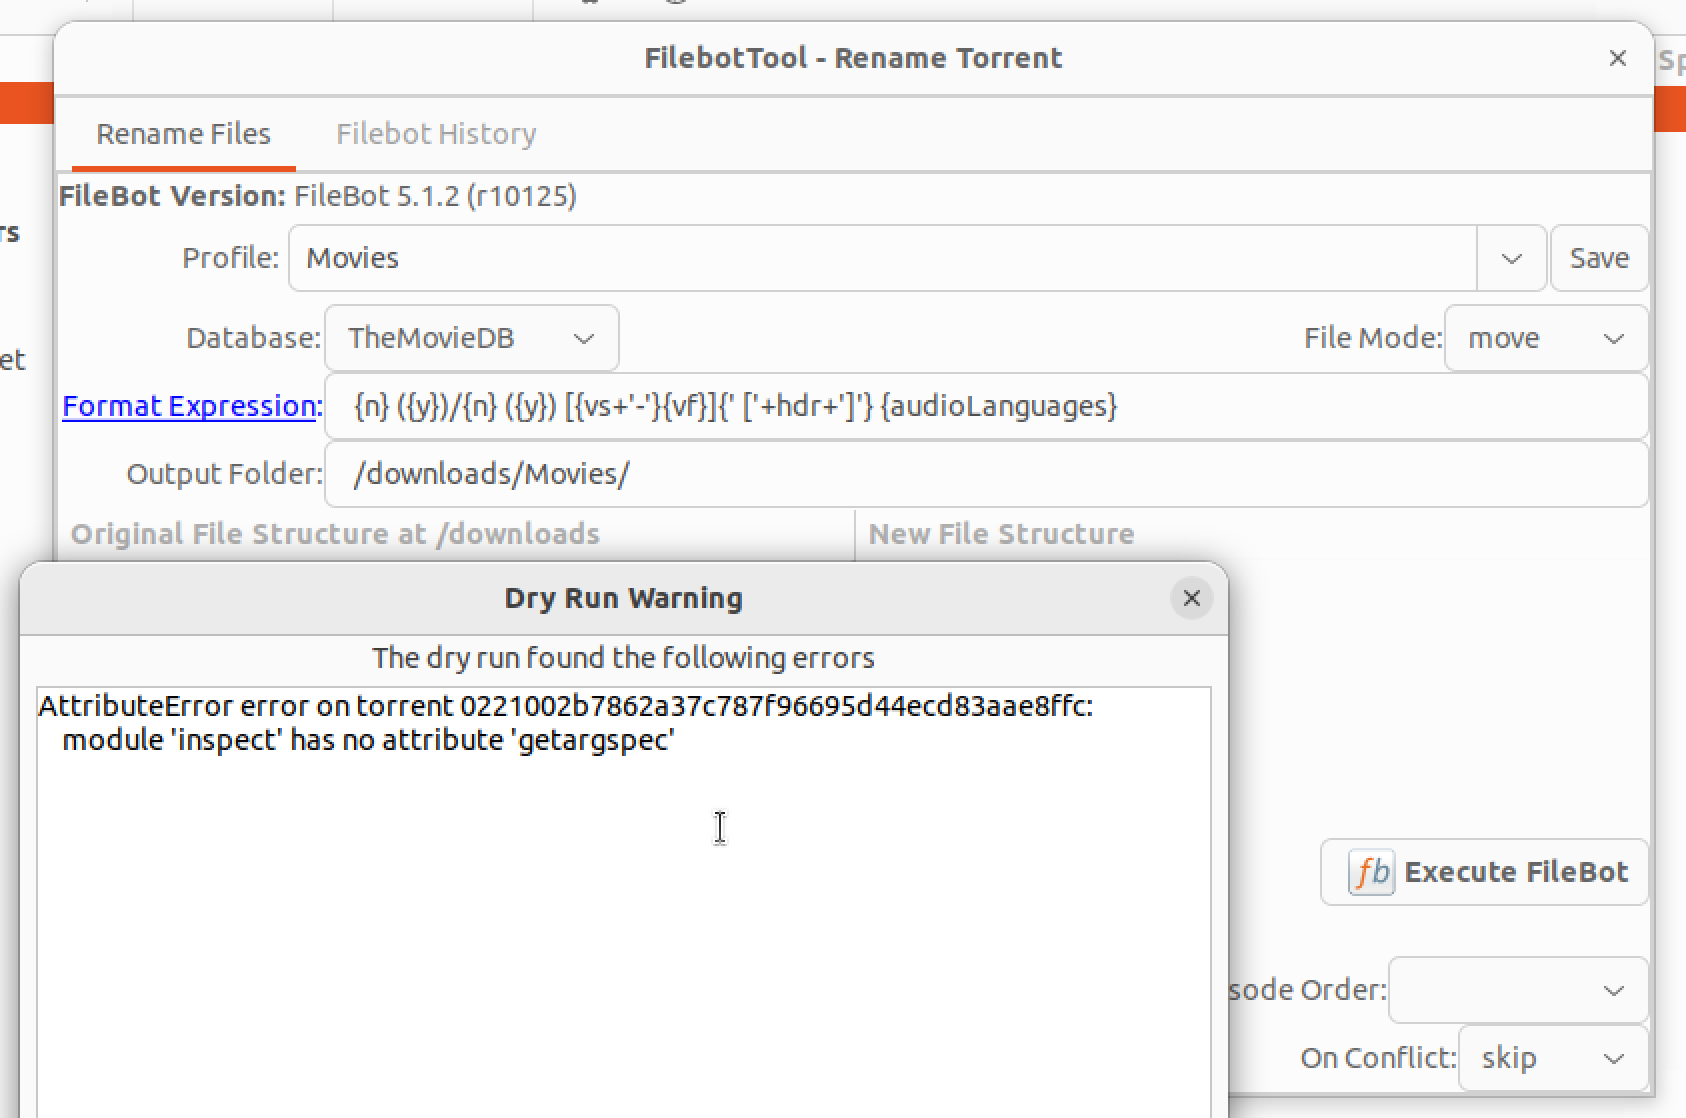Click inside the Format Expression field
1686x1118 pixels.
tap(900, 406)
